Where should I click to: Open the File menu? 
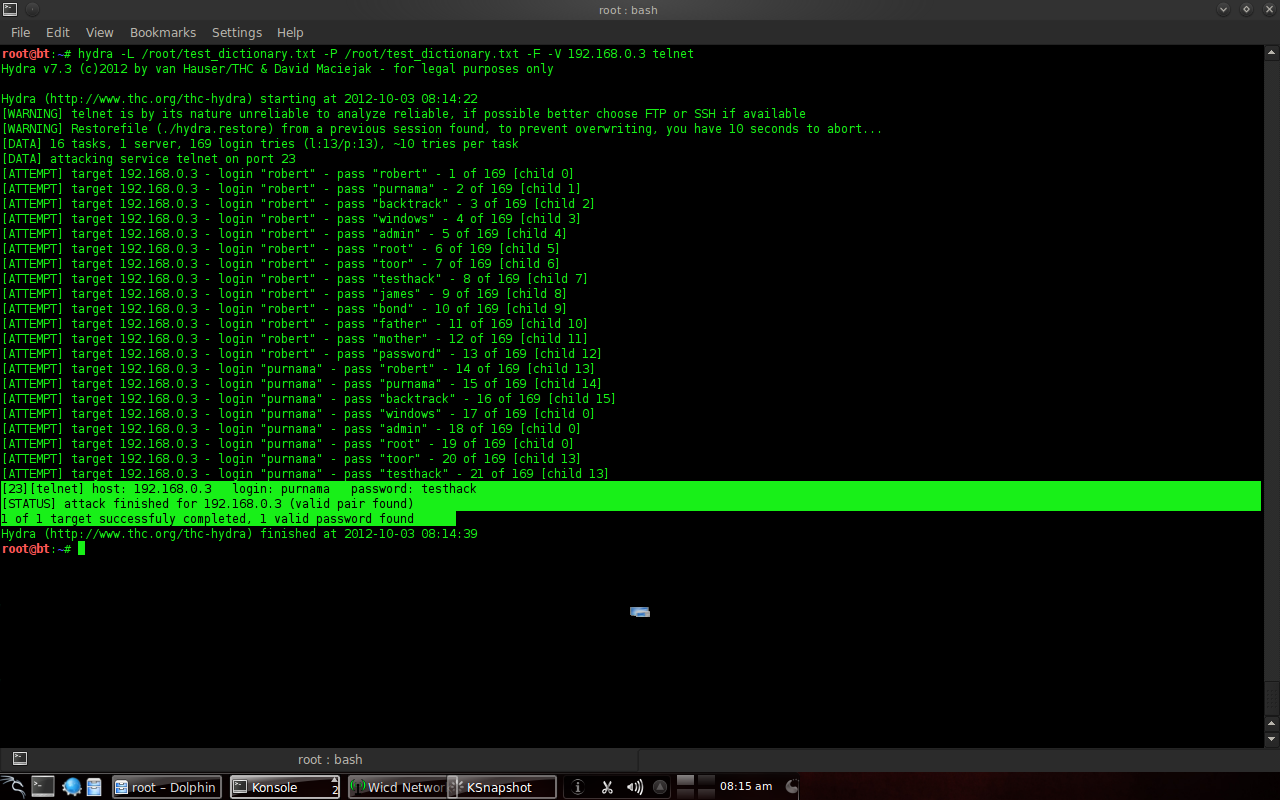(20, 32)
